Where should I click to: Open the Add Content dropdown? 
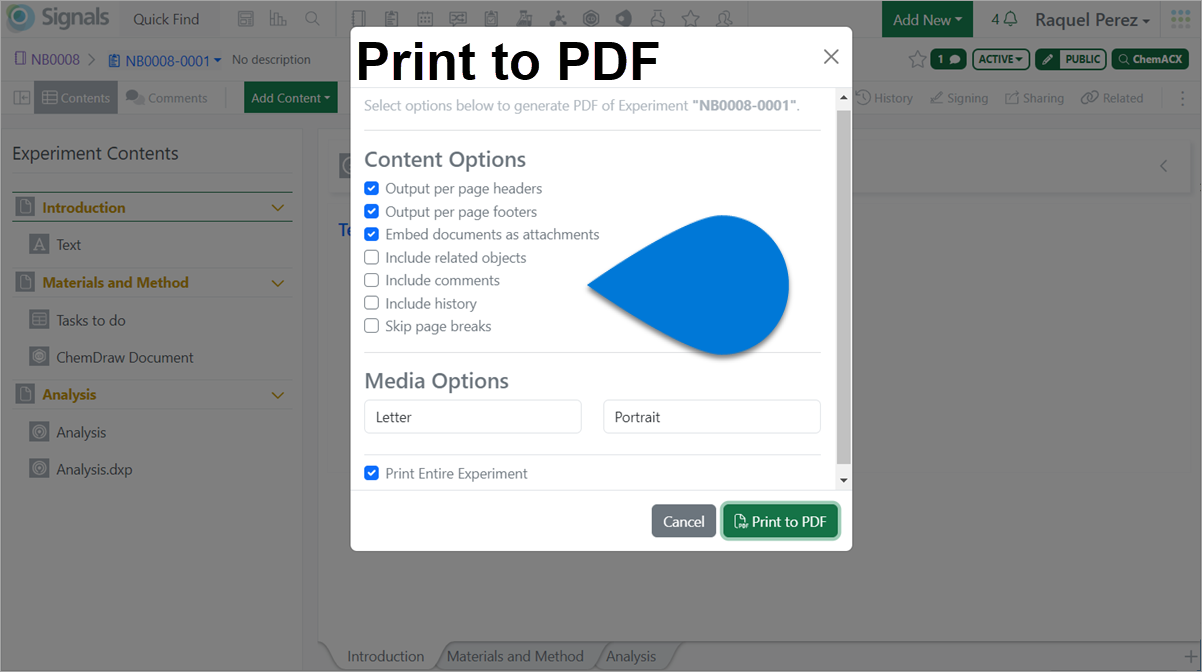point(290,98)
